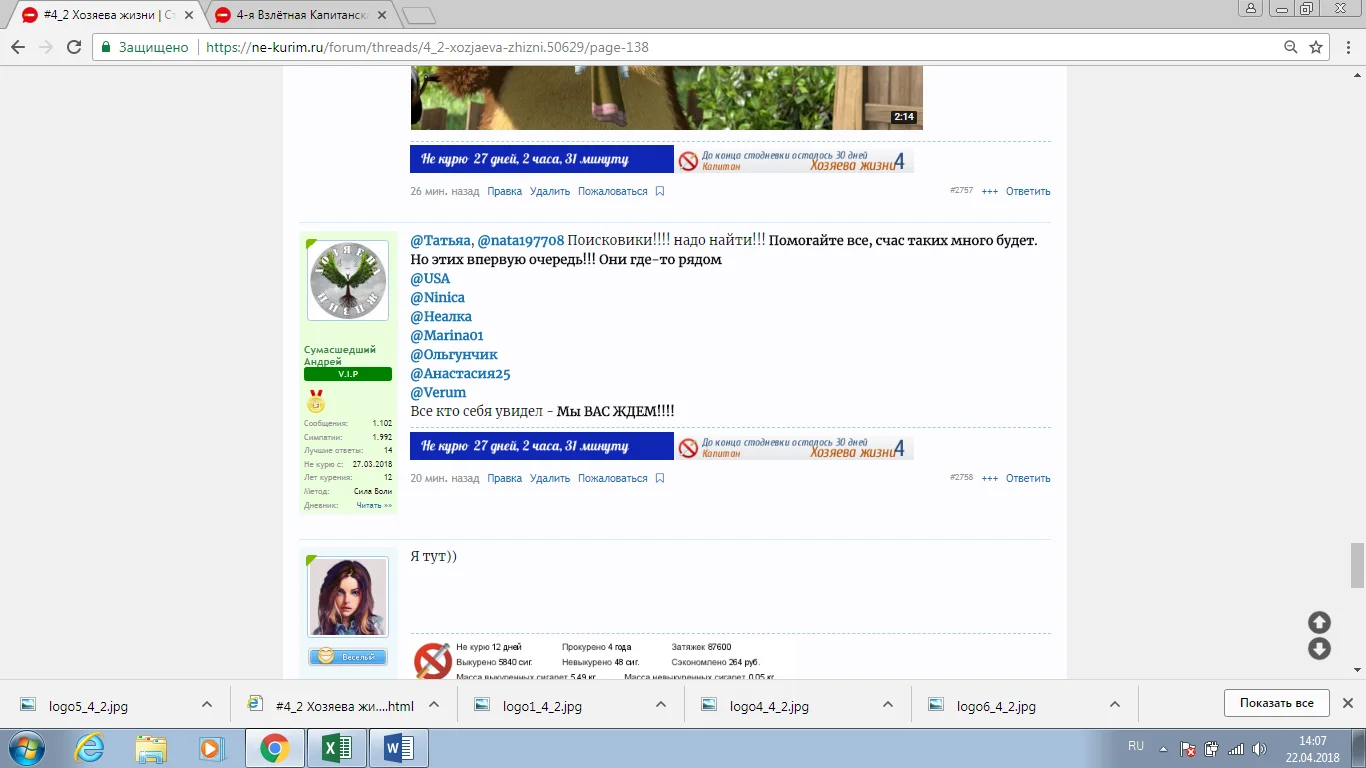Click the power plug tray icon
Image resolution: width=1366 pixels, height=768 pixels.
tap(1212, 749)
